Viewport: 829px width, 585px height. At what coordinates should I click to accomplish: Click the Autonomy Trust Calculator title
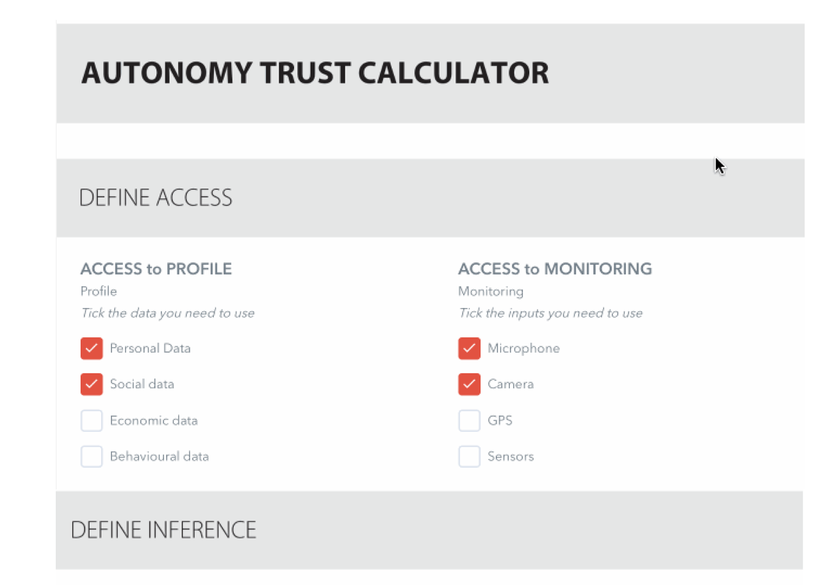[314, 73]
